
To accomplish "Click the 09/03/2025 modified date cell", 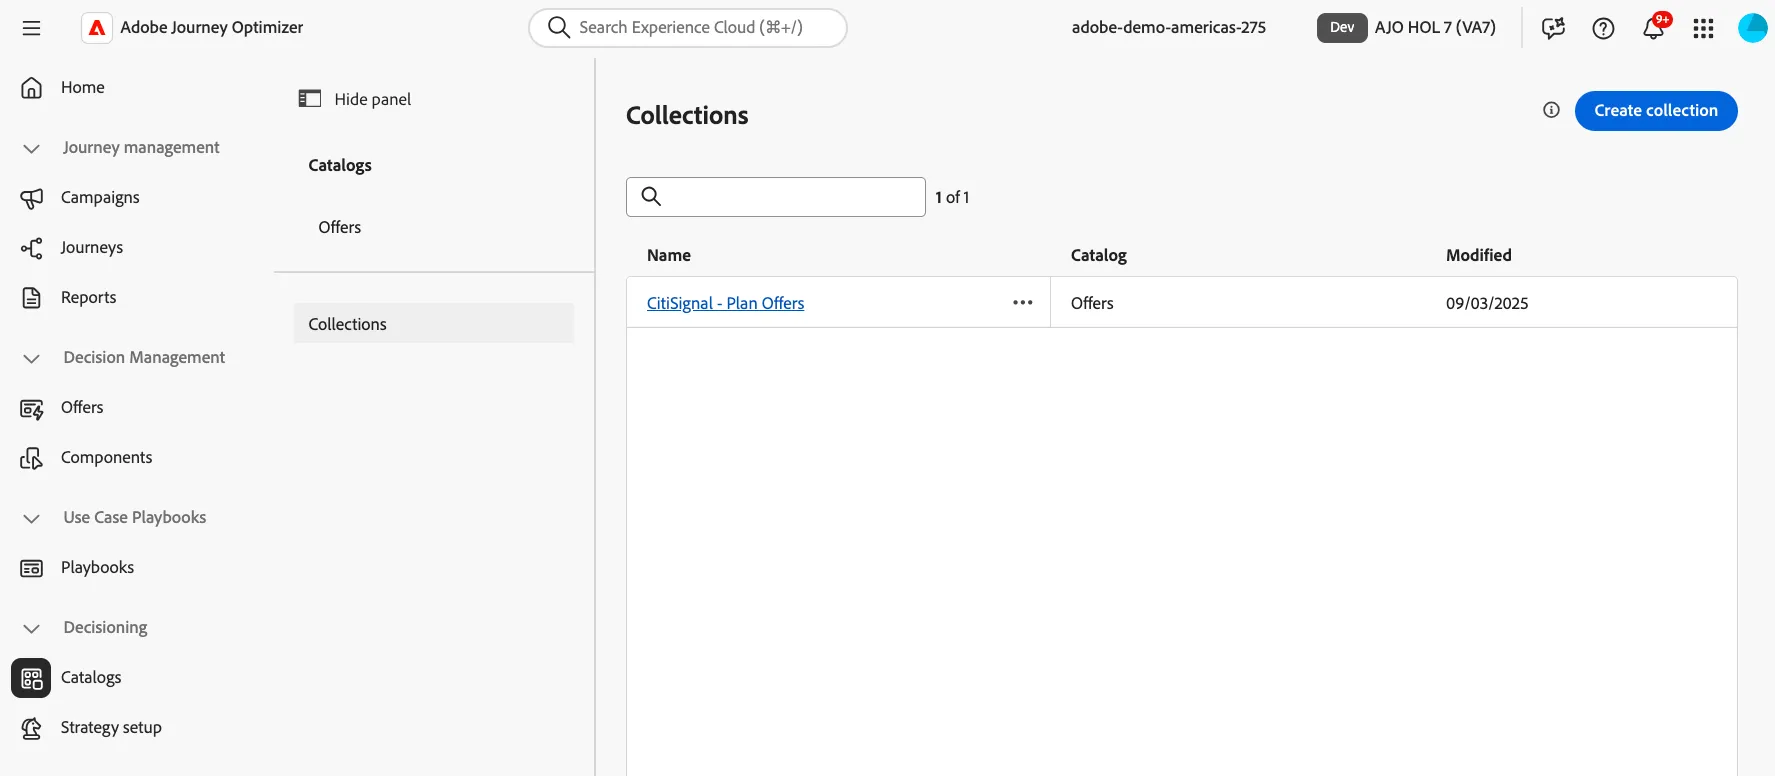I will tap(1487, 303).
